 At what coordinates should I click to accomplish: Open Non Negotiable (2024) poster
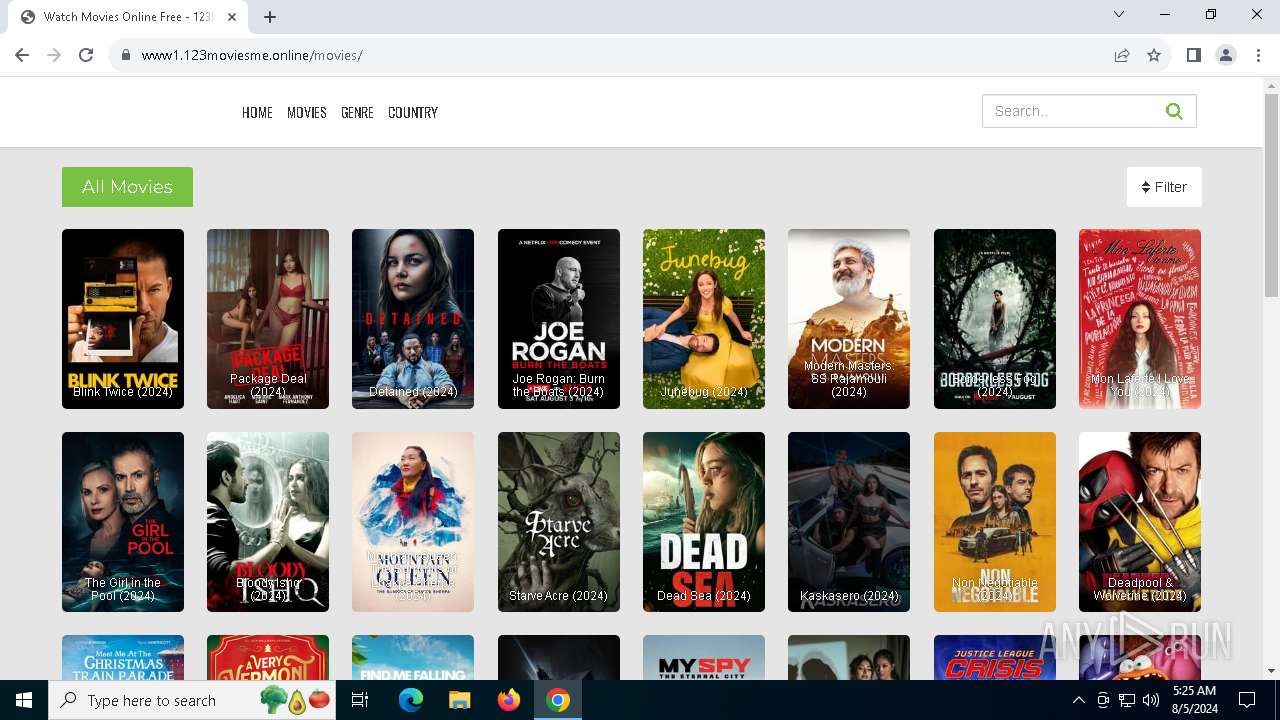click(x=995, y=522)
